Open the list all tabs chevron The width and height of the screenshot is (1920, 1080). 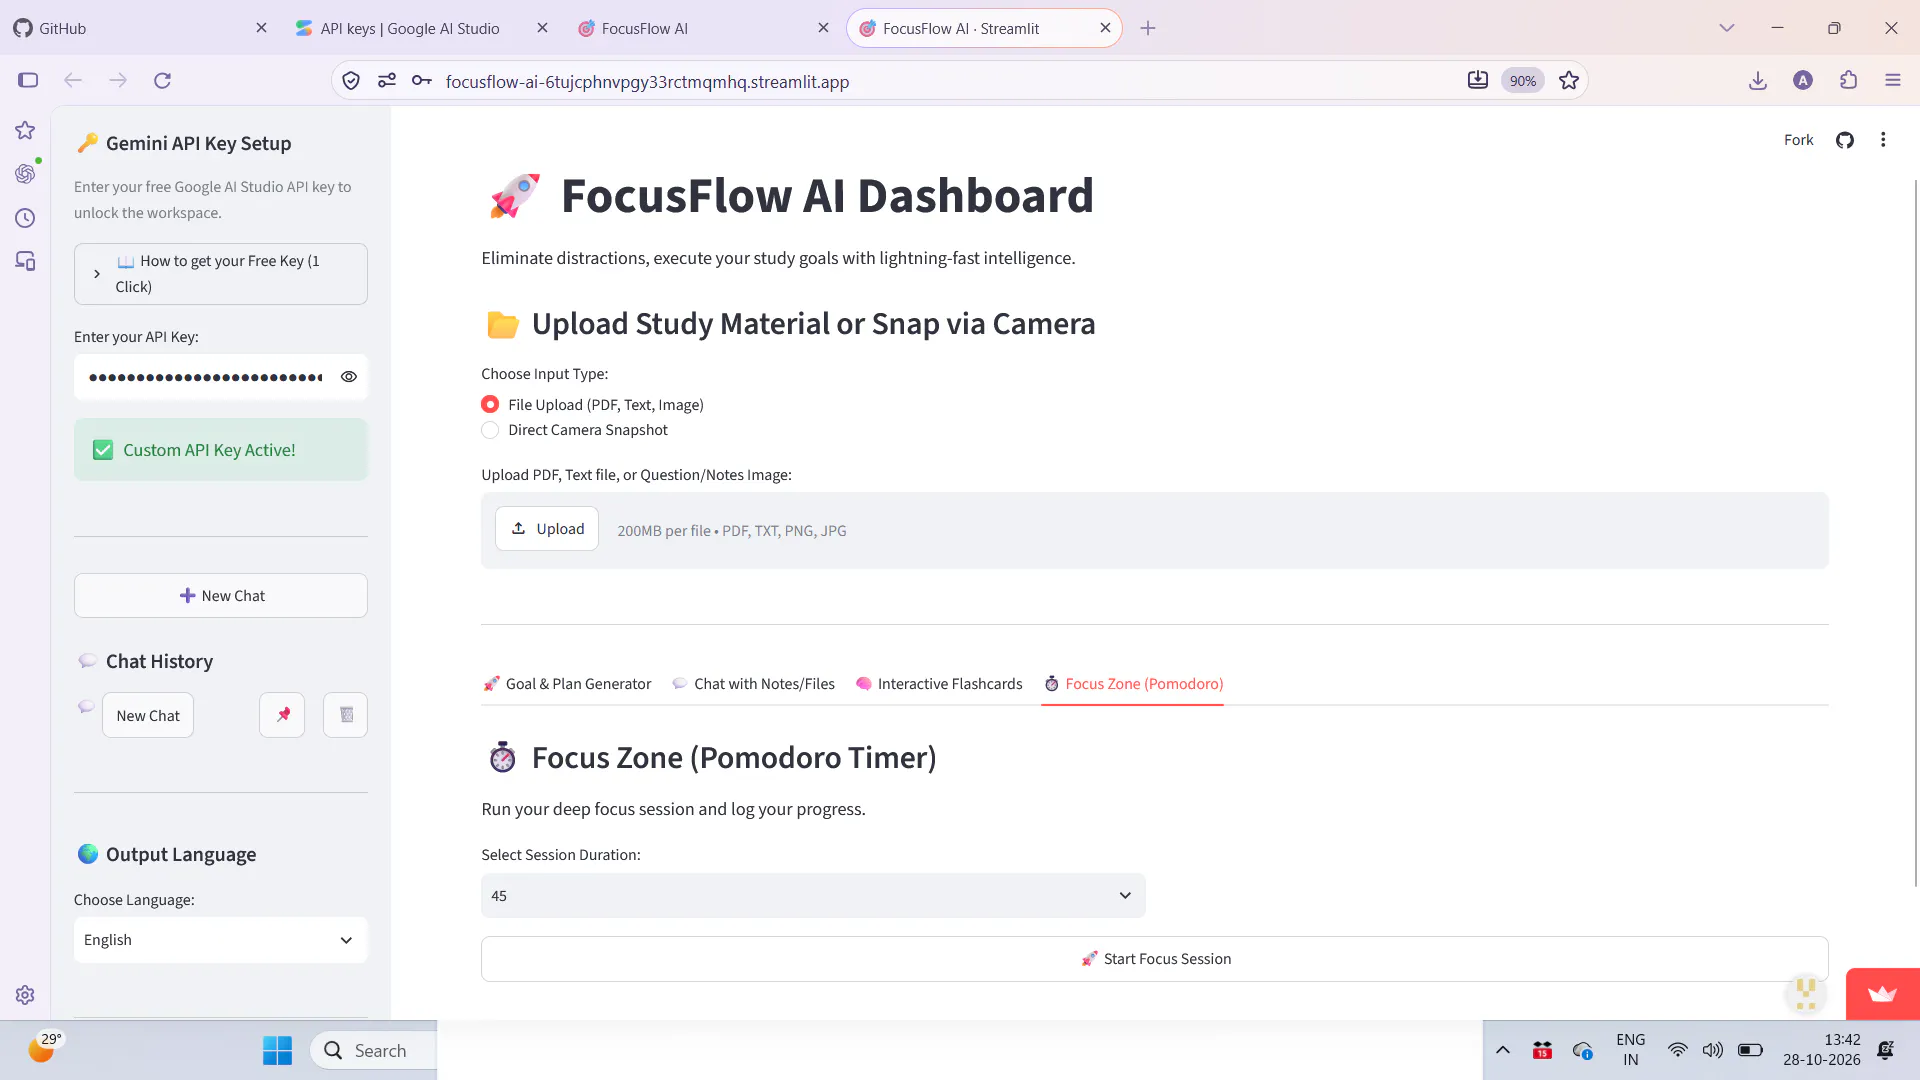[x=1727, y=28]
